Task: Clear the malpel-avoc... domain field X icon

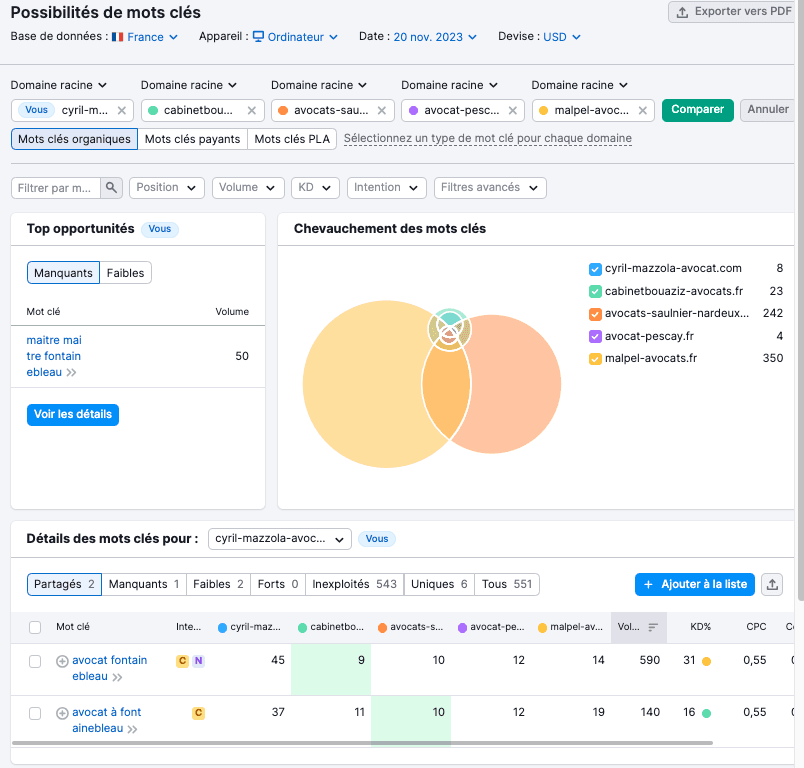Action: [x=642, y=110]
